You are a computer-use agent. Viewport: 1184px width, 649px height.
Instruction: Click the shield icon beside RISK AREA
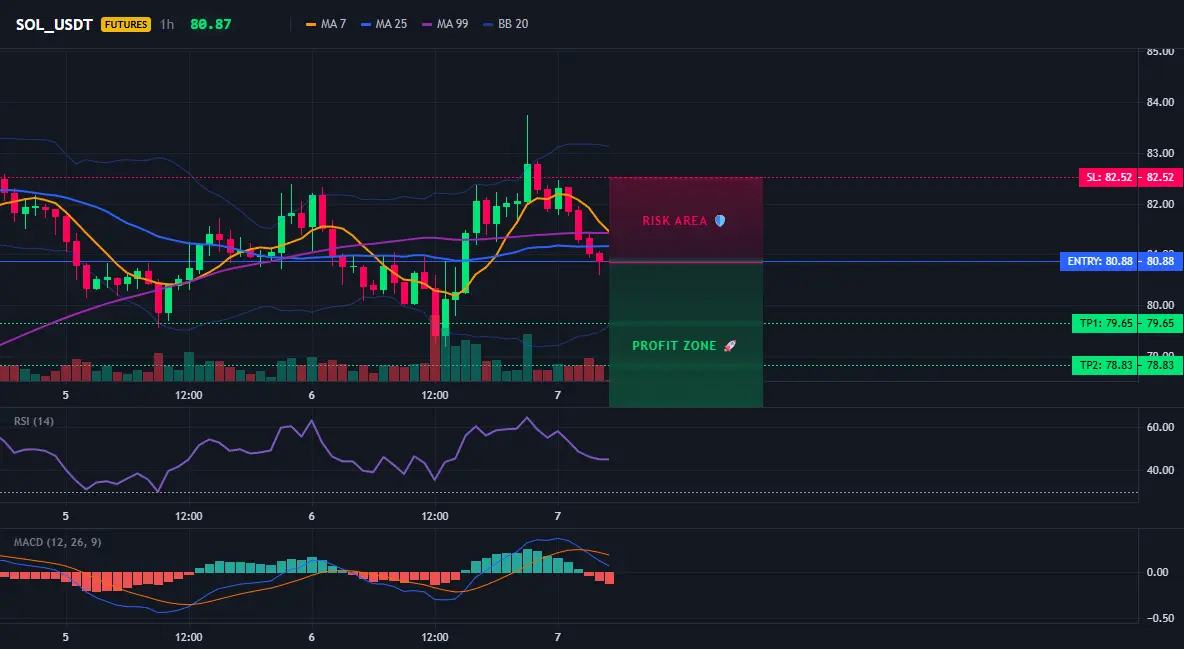[x=720, y=221]
